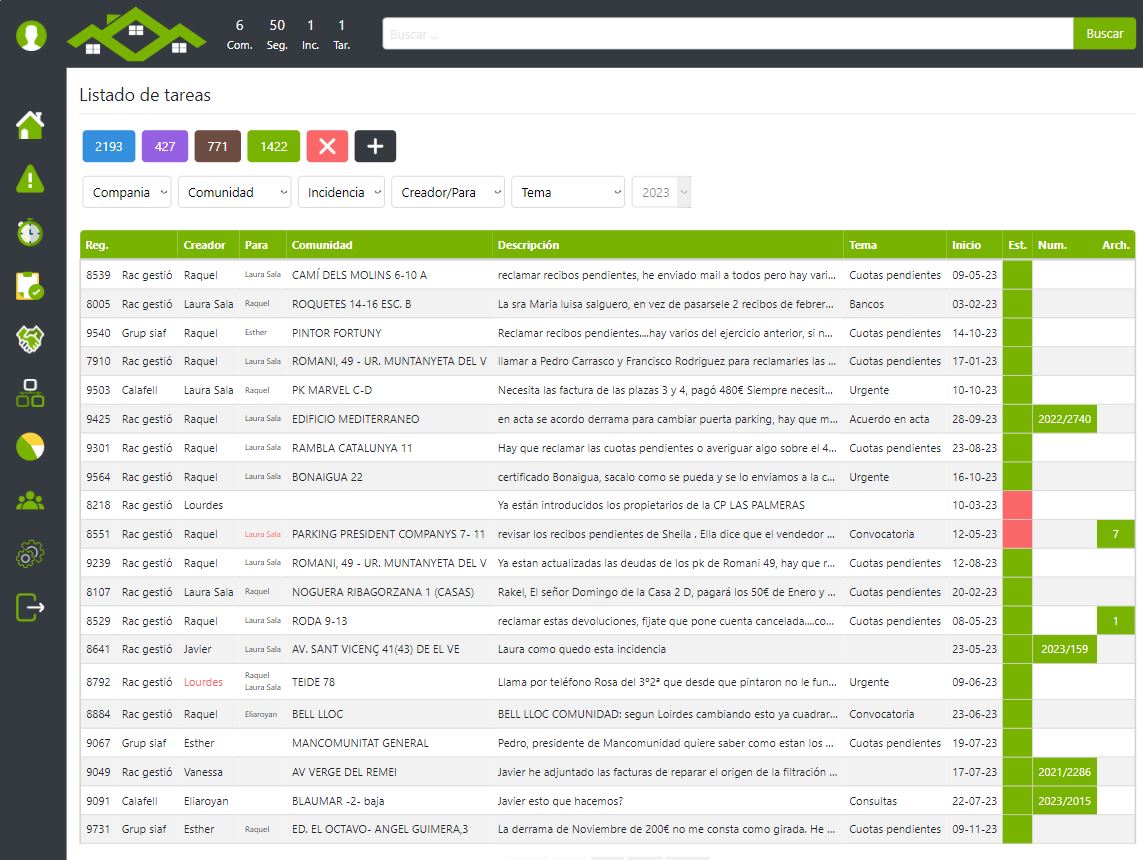Click the handshake icon in sidebar
1143x860 pixels.
tap(30, 339)
